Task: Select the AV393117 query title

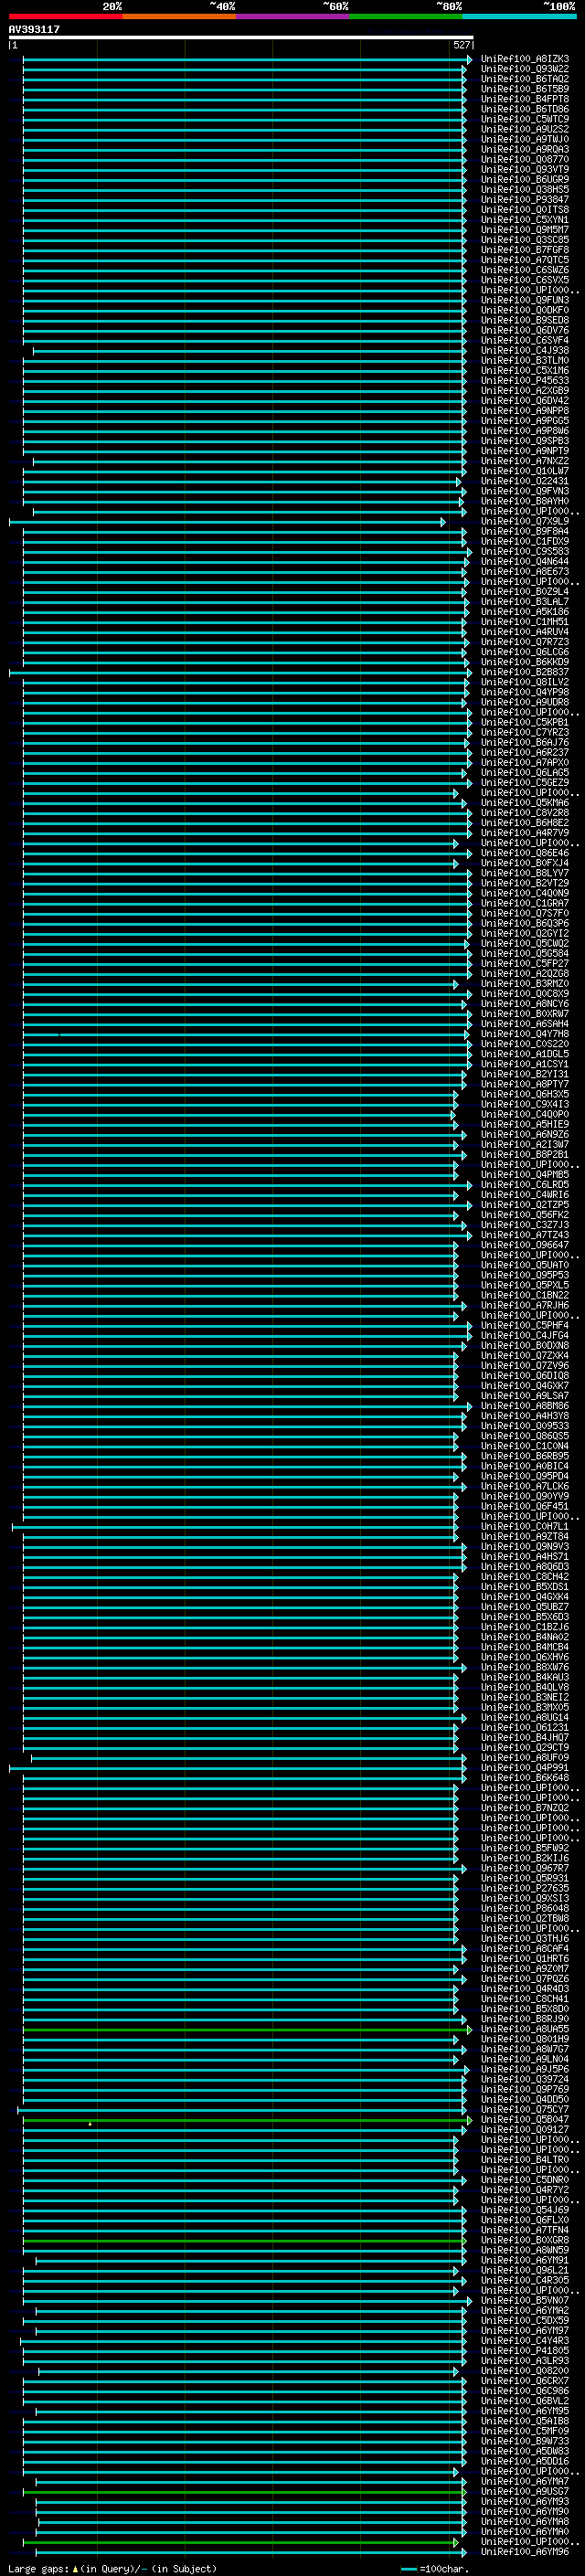Action: [34, 29]
